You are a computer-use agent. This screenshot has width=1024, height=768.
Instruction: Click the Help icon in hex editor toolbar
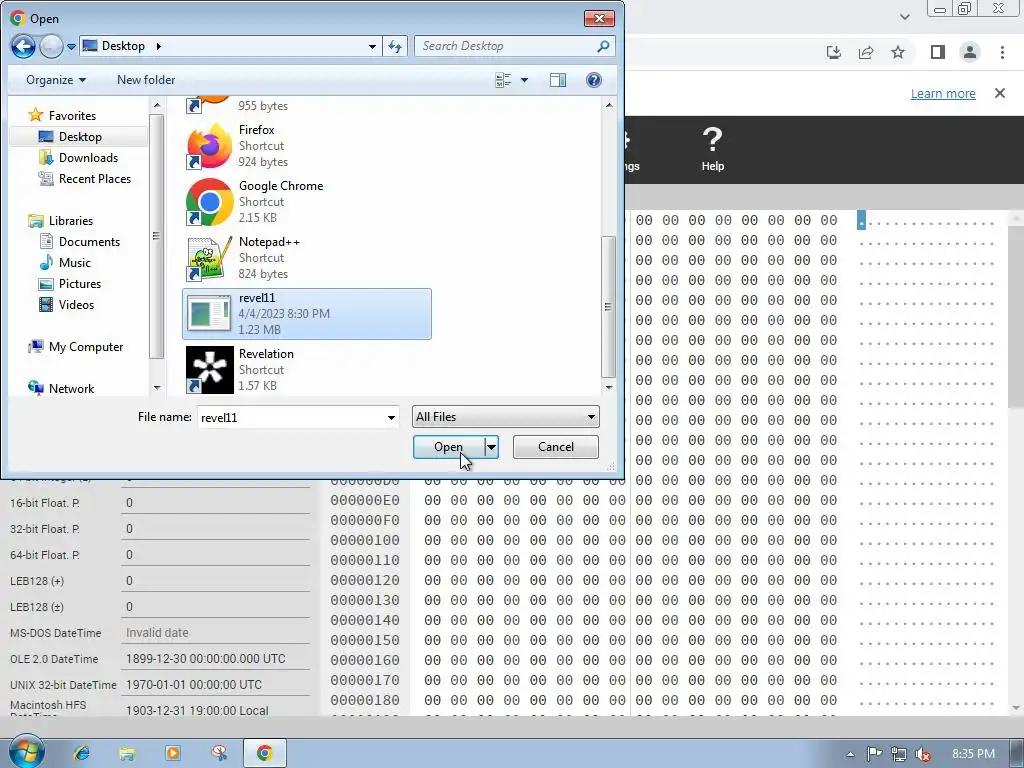click(x=712, y=149)
